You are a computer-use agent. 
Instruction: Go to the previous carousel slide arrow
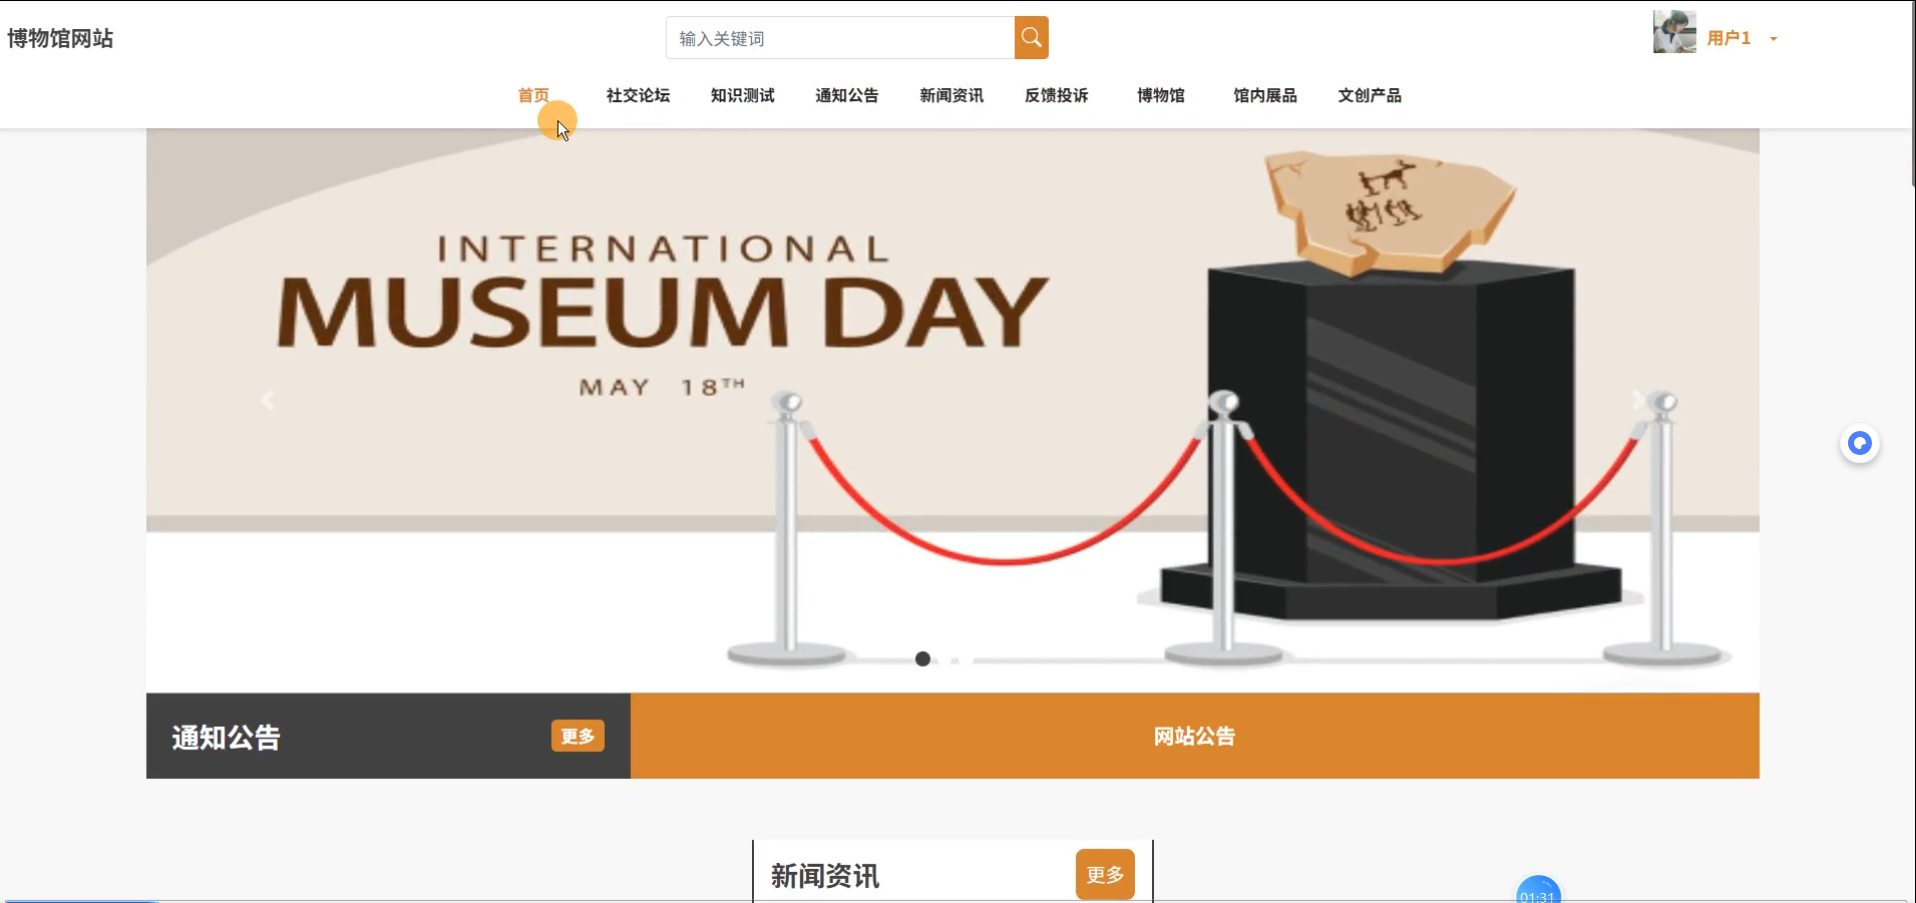click(267, 400)
